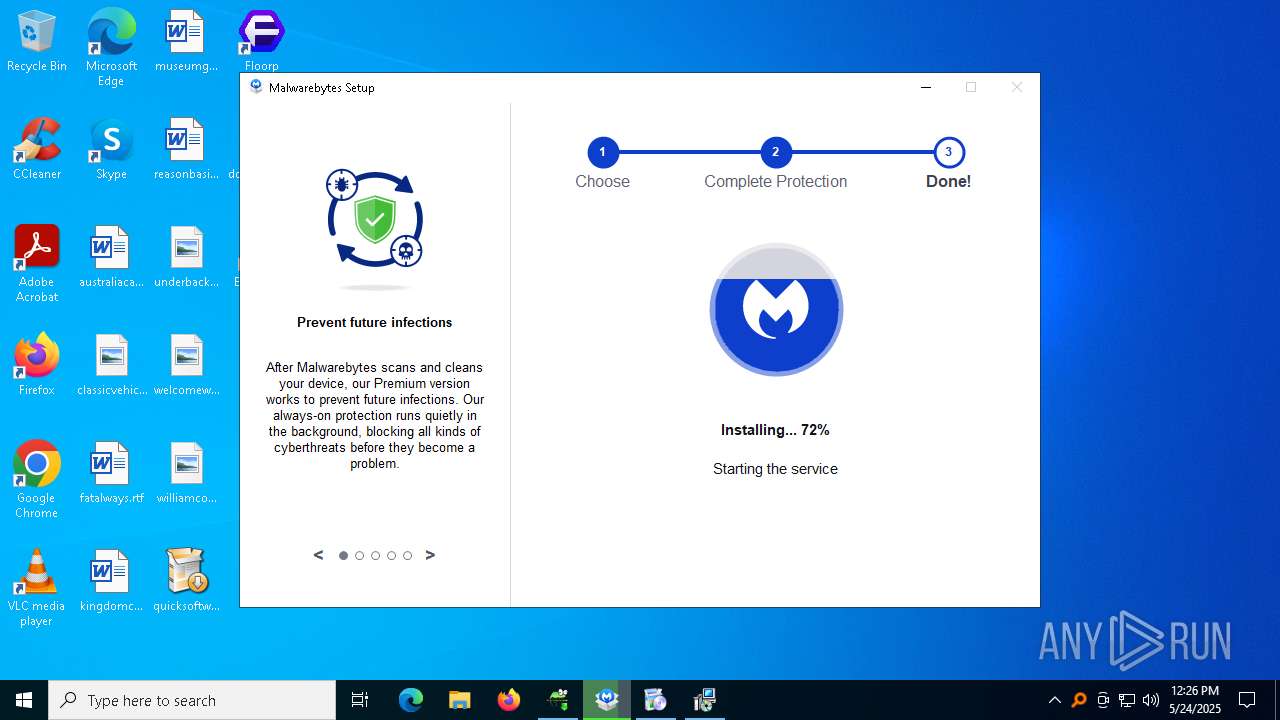1280x720 pixels.
Task: Click the Starting the service status
Action: point(775,469)
